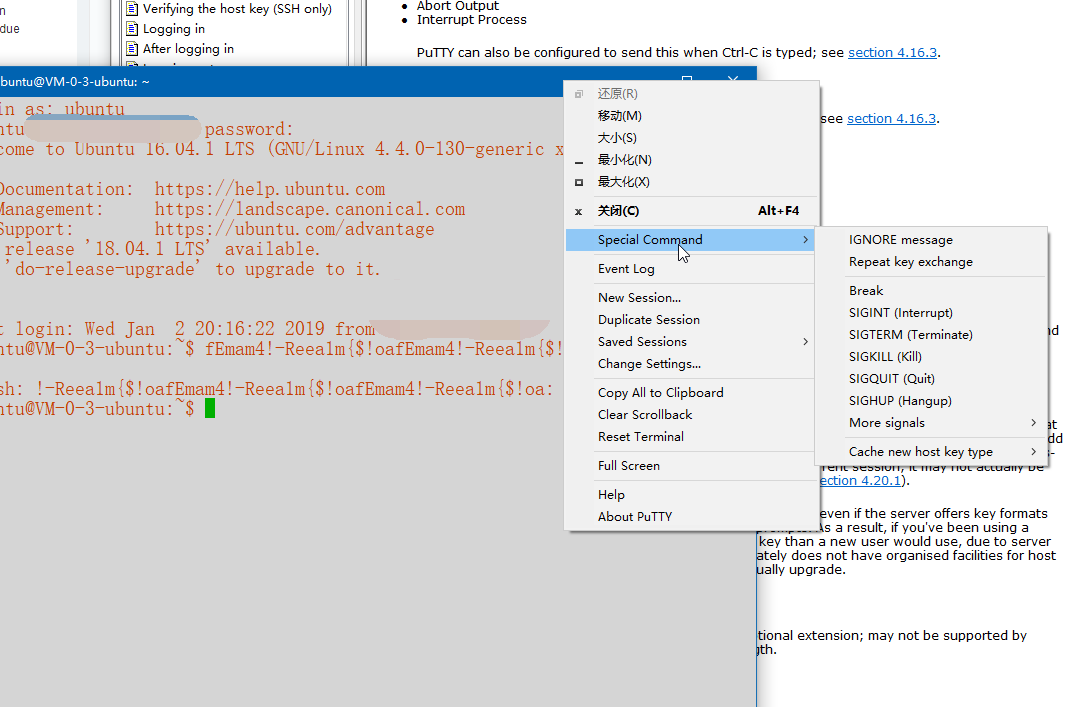The height and width of the screenshot is (707, 1074).
Task: Click the restore icon beside 还原(R)
Action: 579,94
